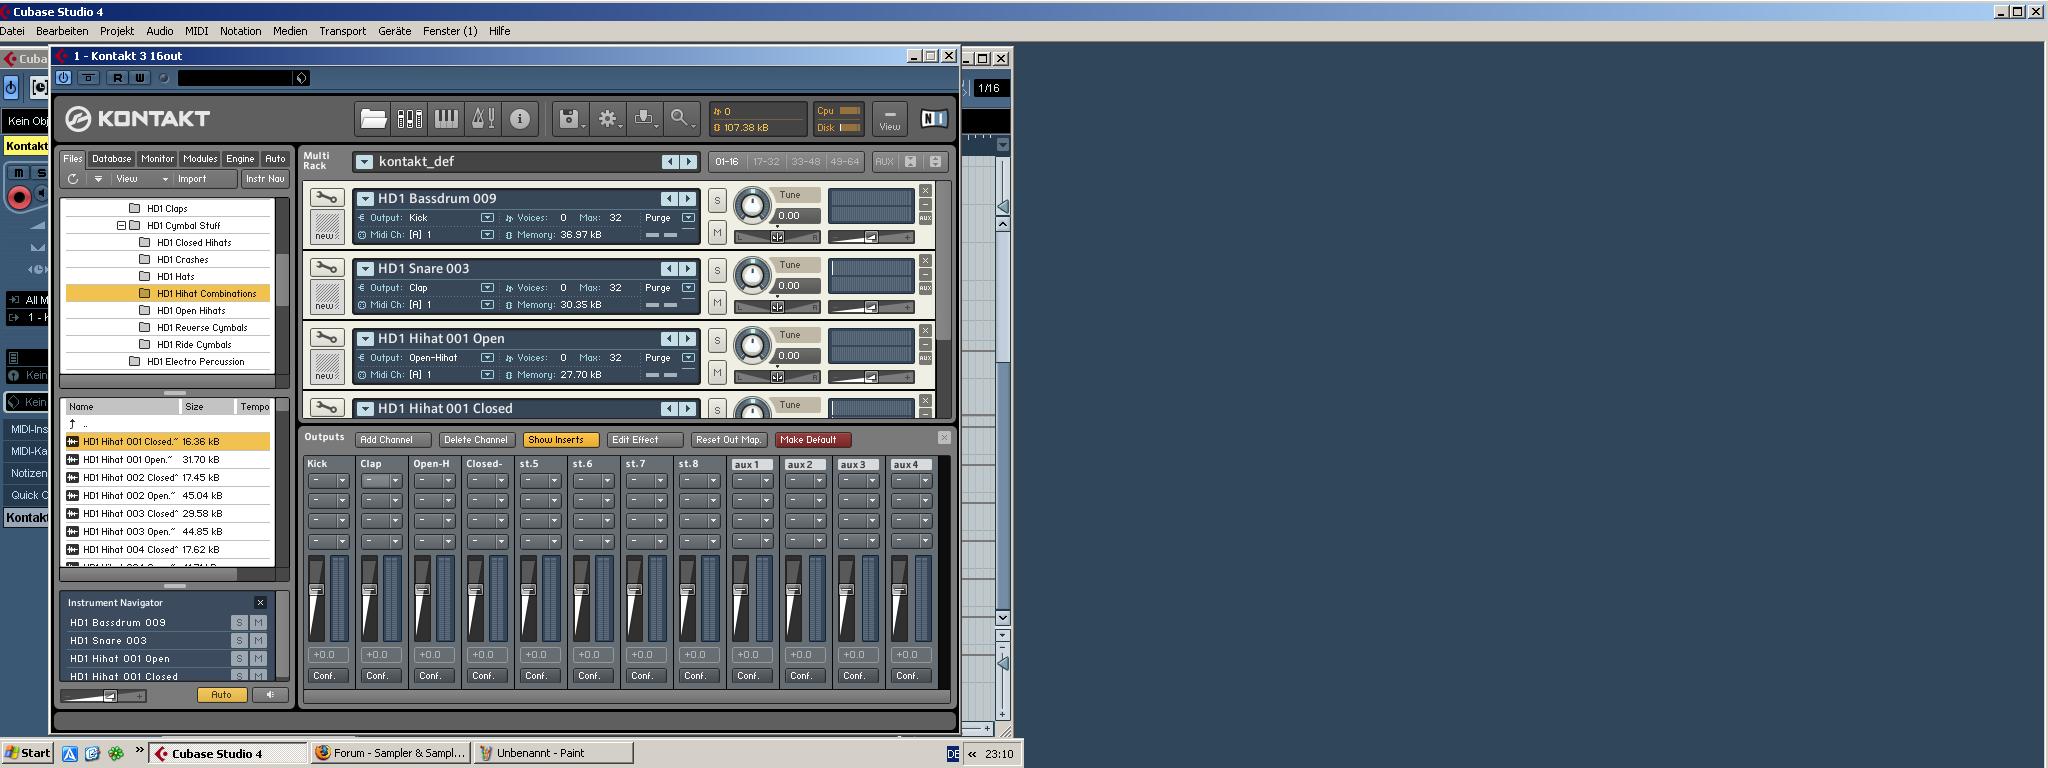This screenshot has width=2048, height=768.
Task: Minimize Kontakt rack with View button
Action: pyautogui.click(x=889, y=119)
